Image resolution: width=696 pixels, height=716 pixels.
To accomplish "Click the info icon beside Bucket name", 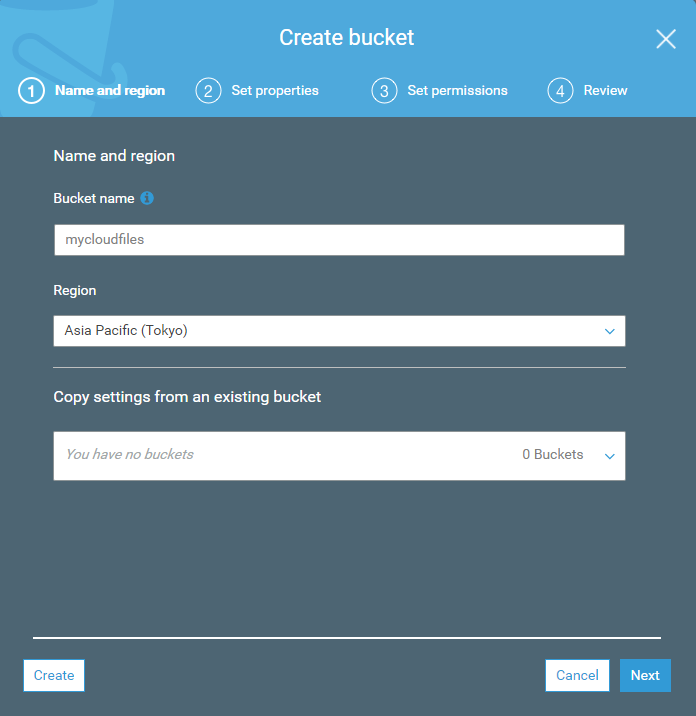I will tap(147, 198).
